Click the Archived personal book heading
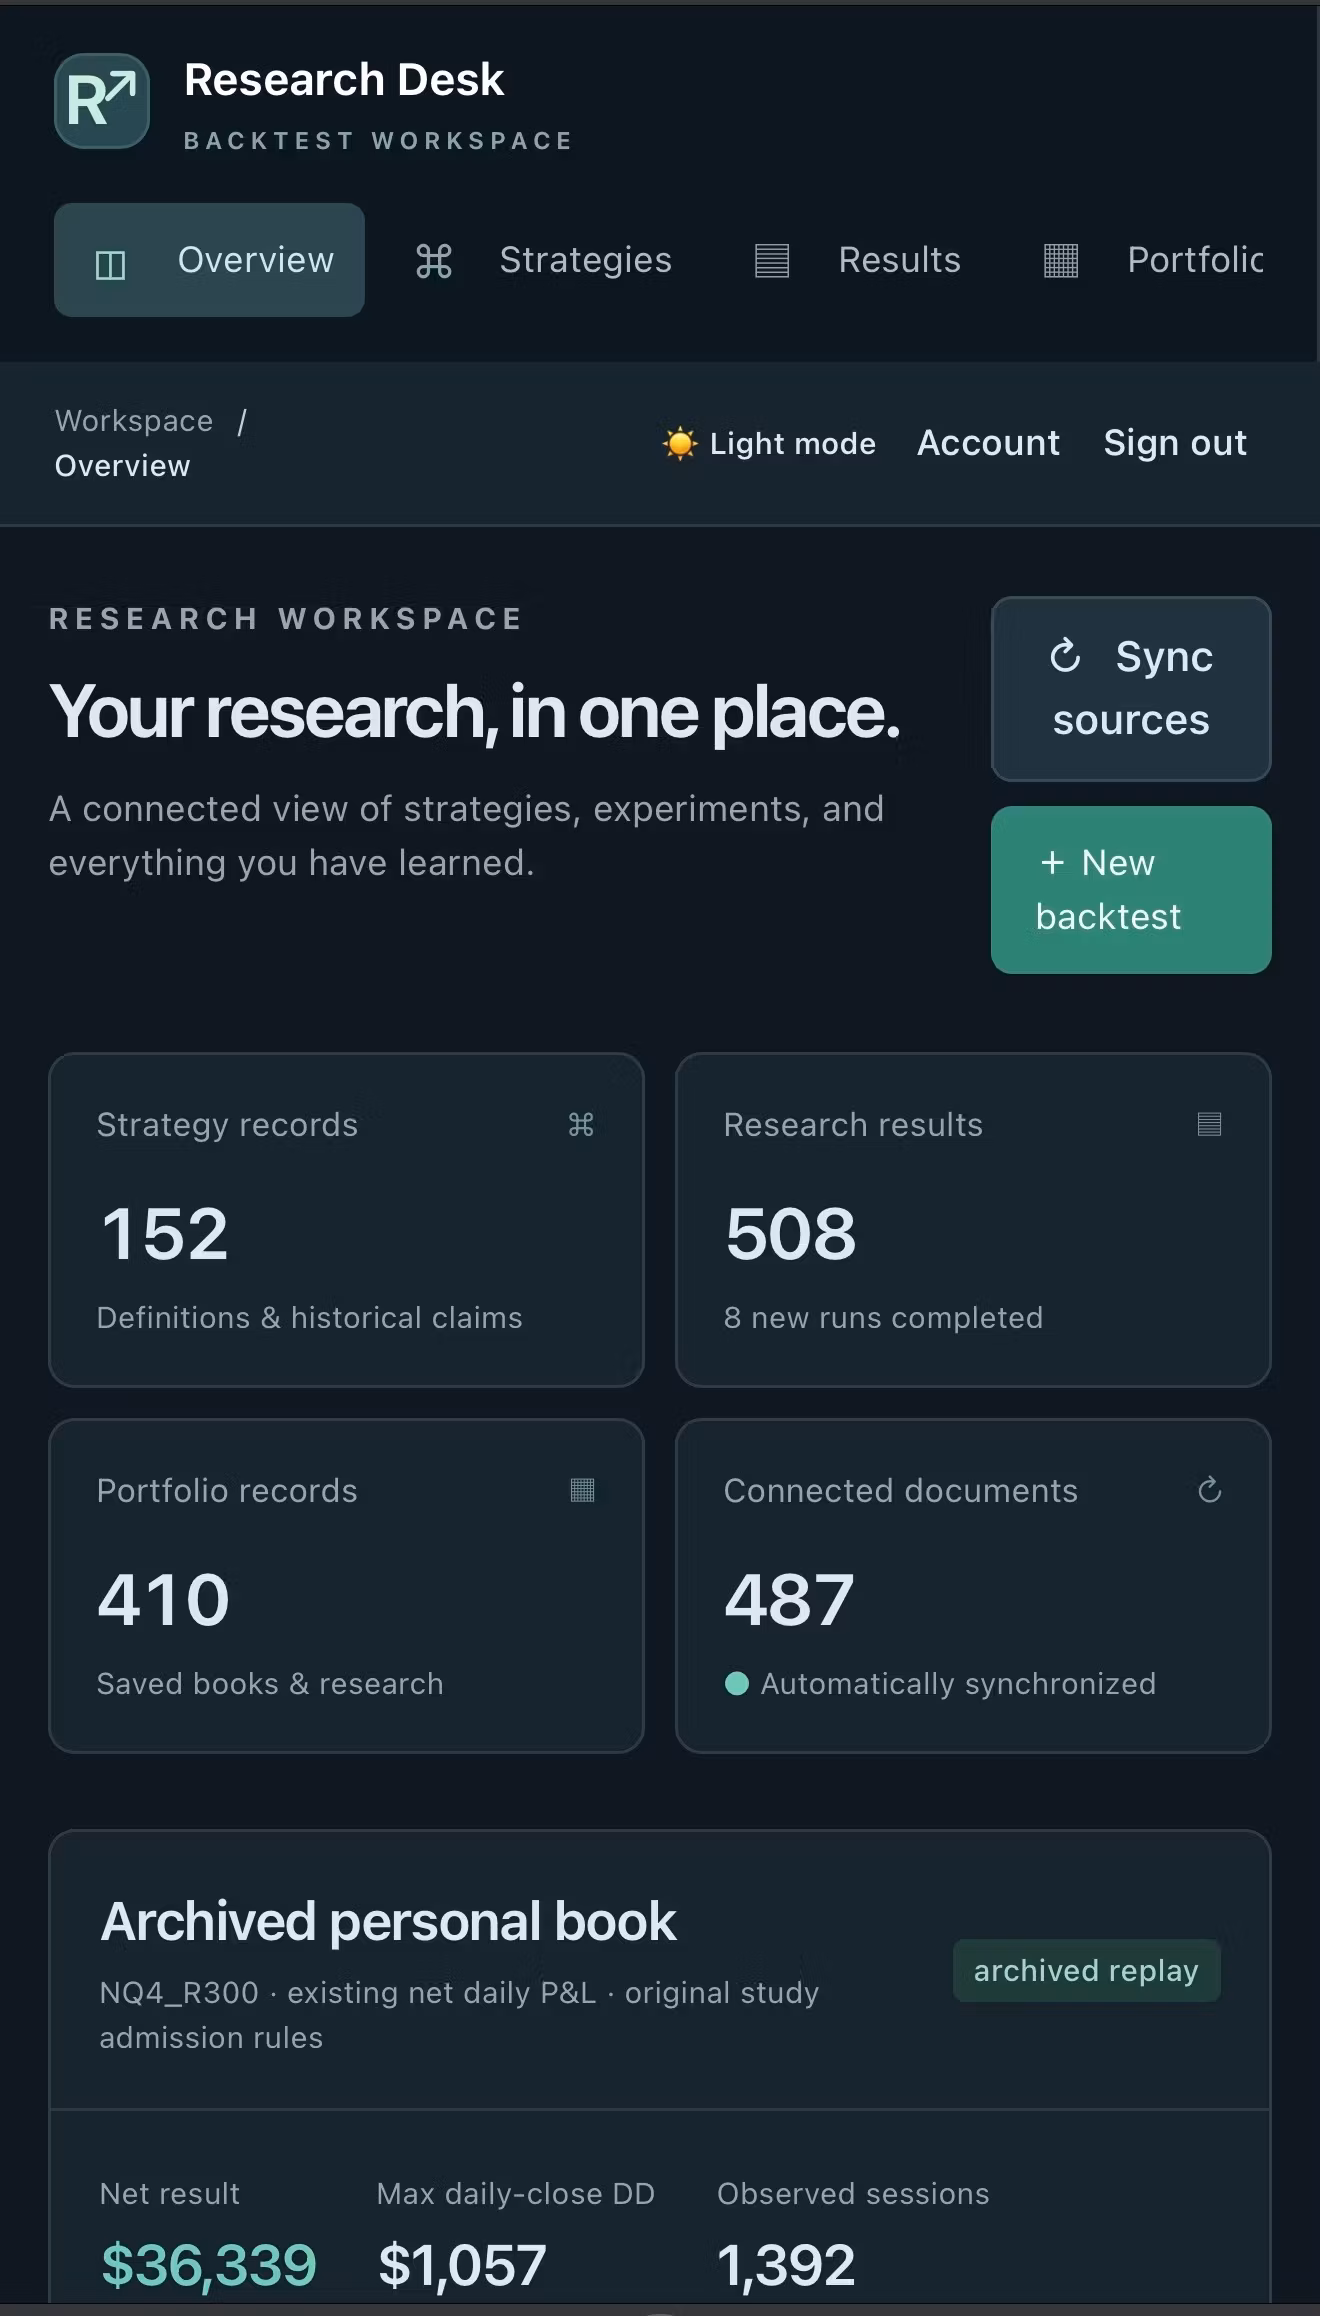 (389, 1922)
